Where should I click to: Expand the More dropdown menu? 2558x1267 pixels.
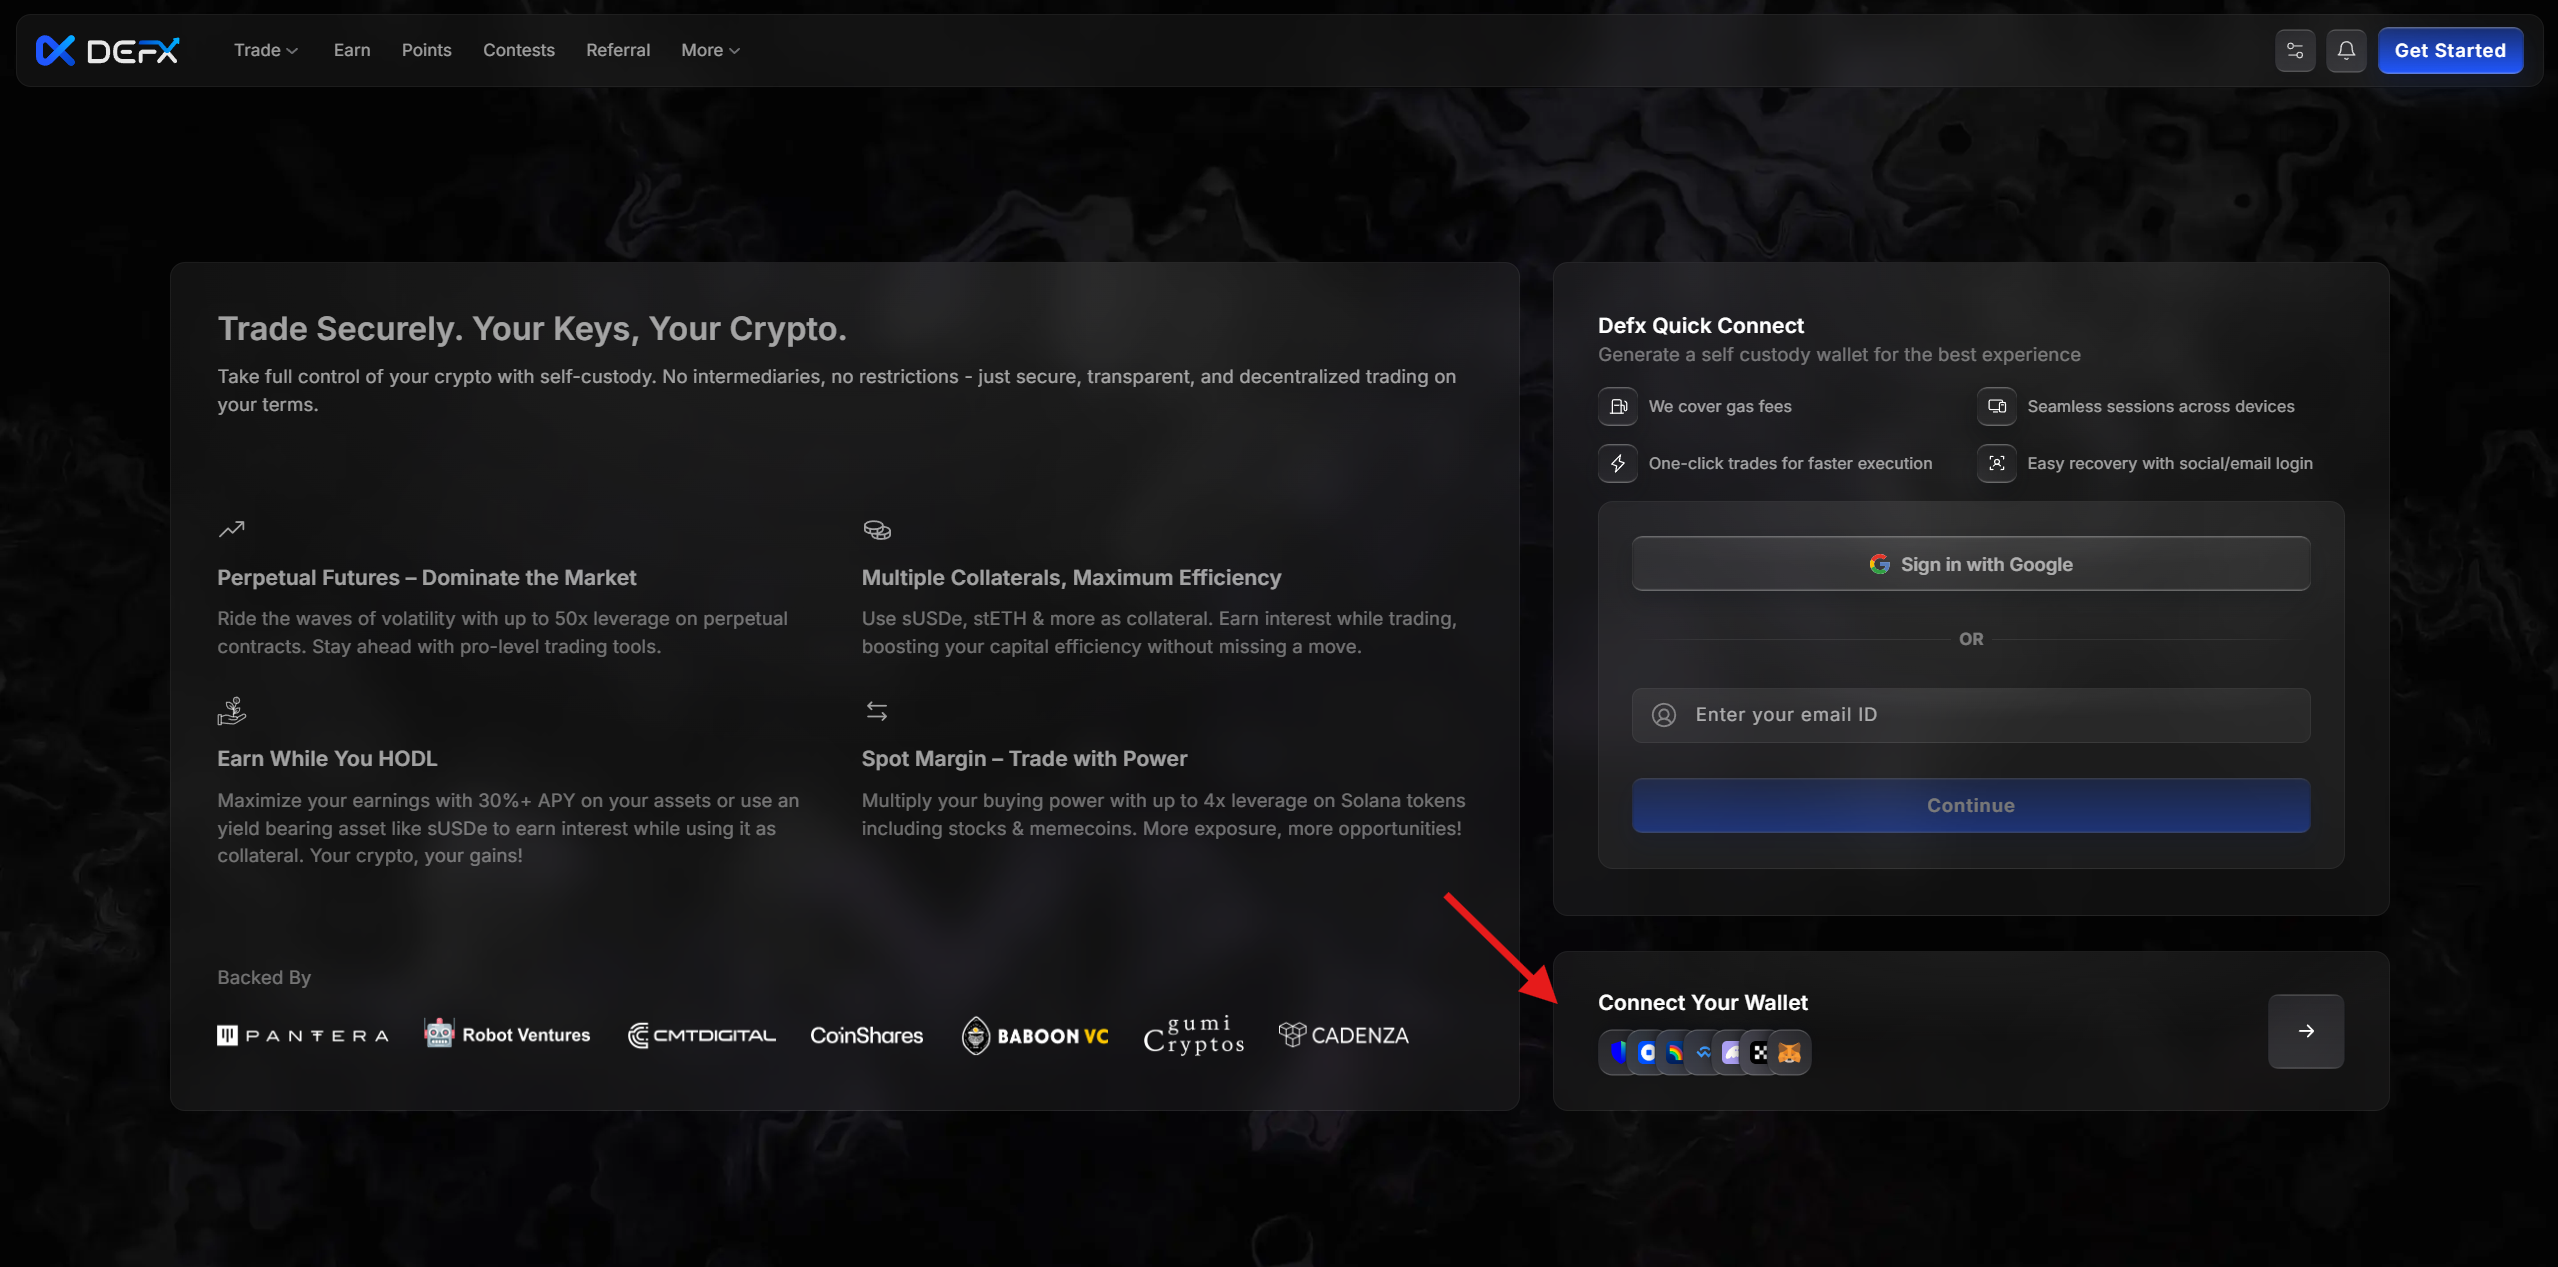tap(711, 50)
